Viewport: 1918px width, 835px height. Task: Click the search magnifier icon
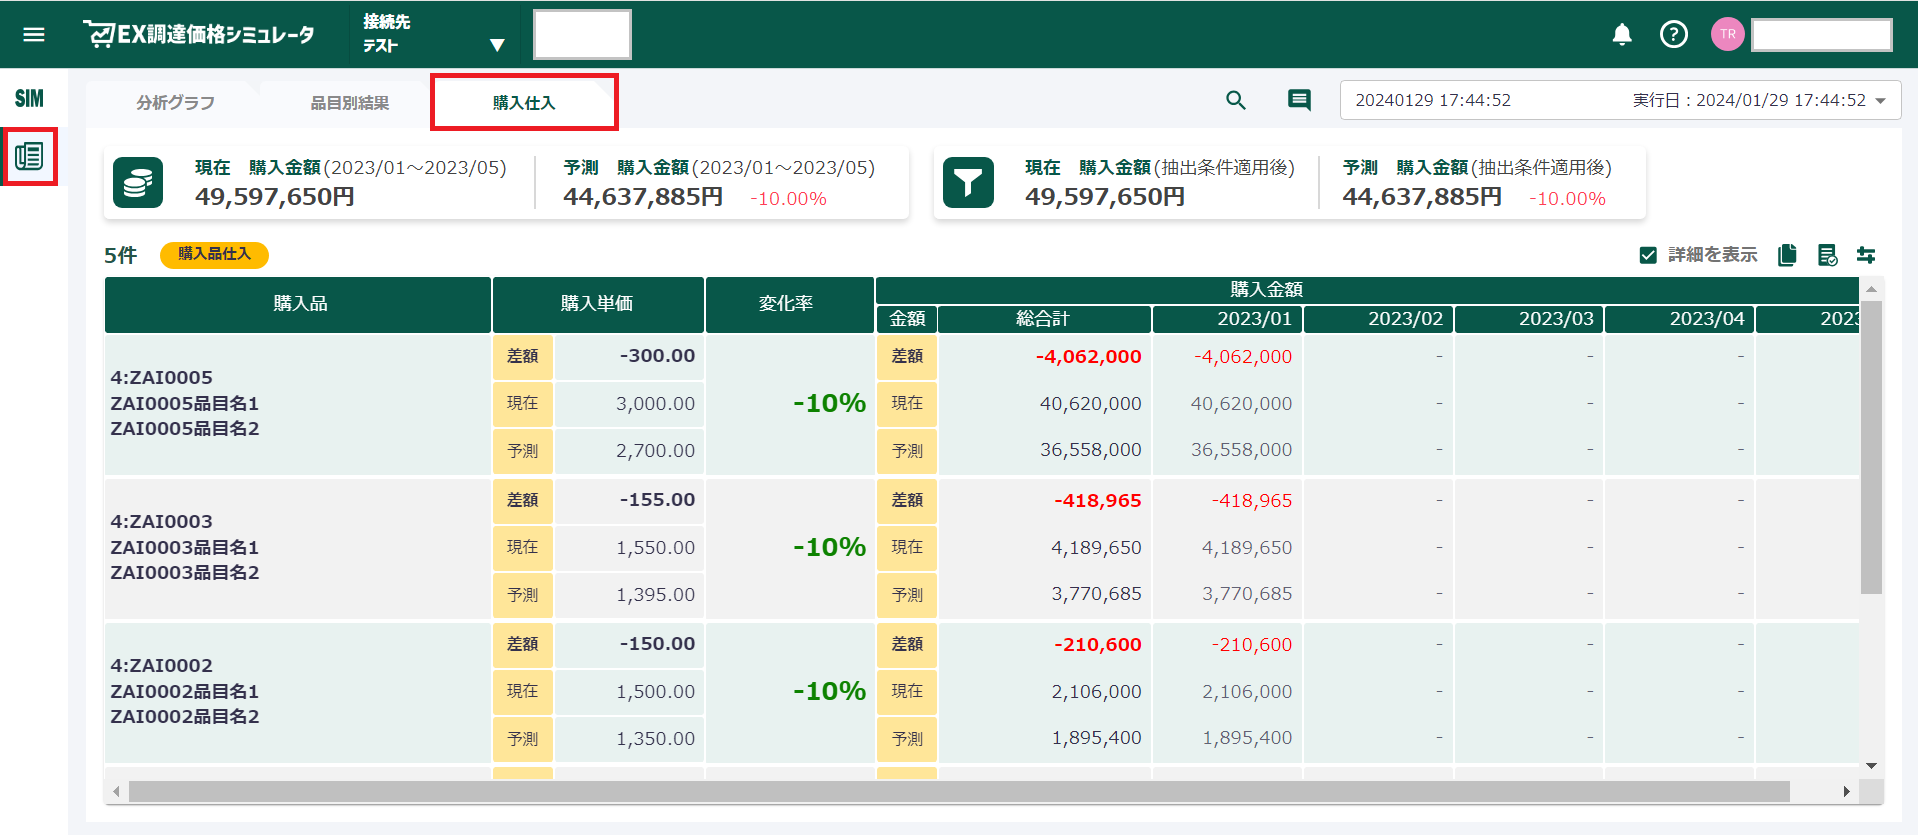click(x=1236, y=100)
